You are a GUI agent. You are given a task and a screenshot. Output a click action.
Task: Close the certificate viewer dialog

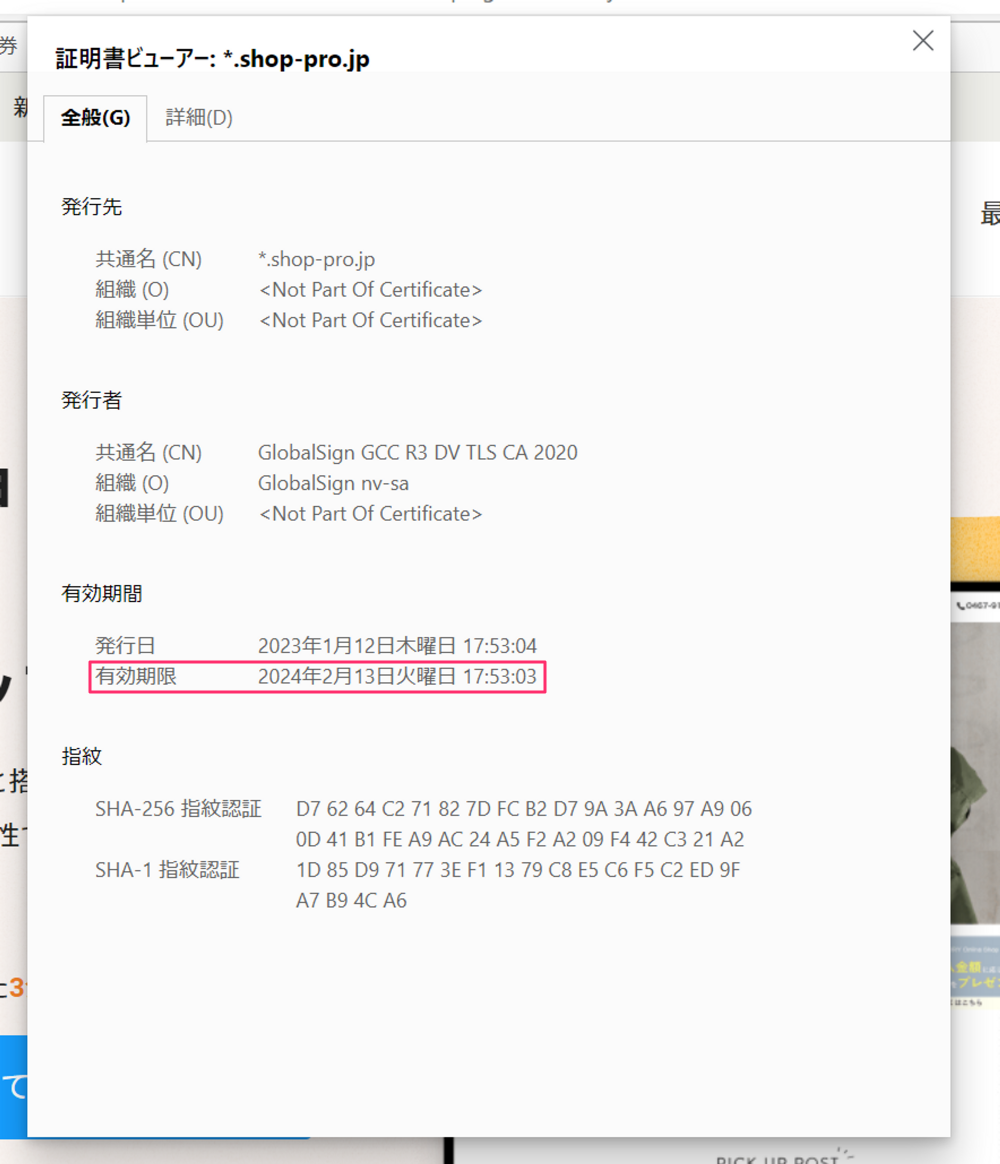(x=922, y=41)
